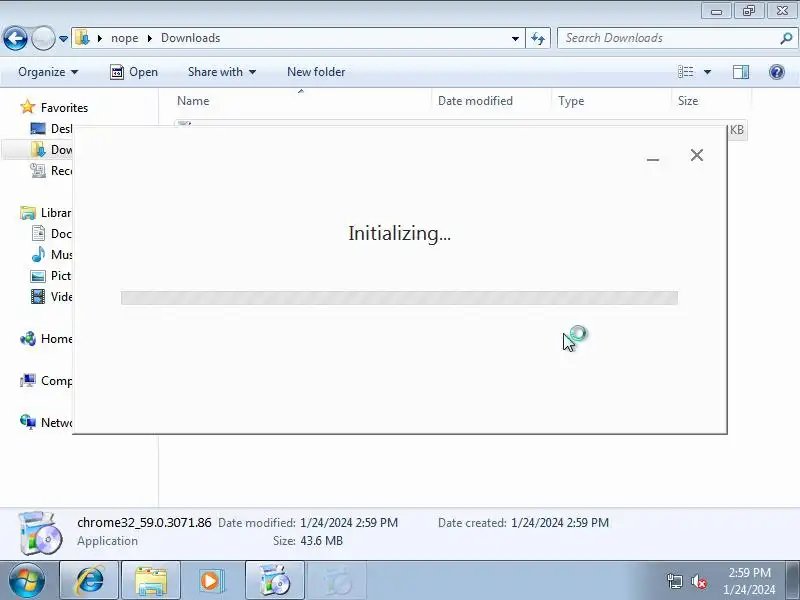Click New folder in the toolbar
Image resolution: width=800 pixels, height=600 pixels.
tap(316, 72)
